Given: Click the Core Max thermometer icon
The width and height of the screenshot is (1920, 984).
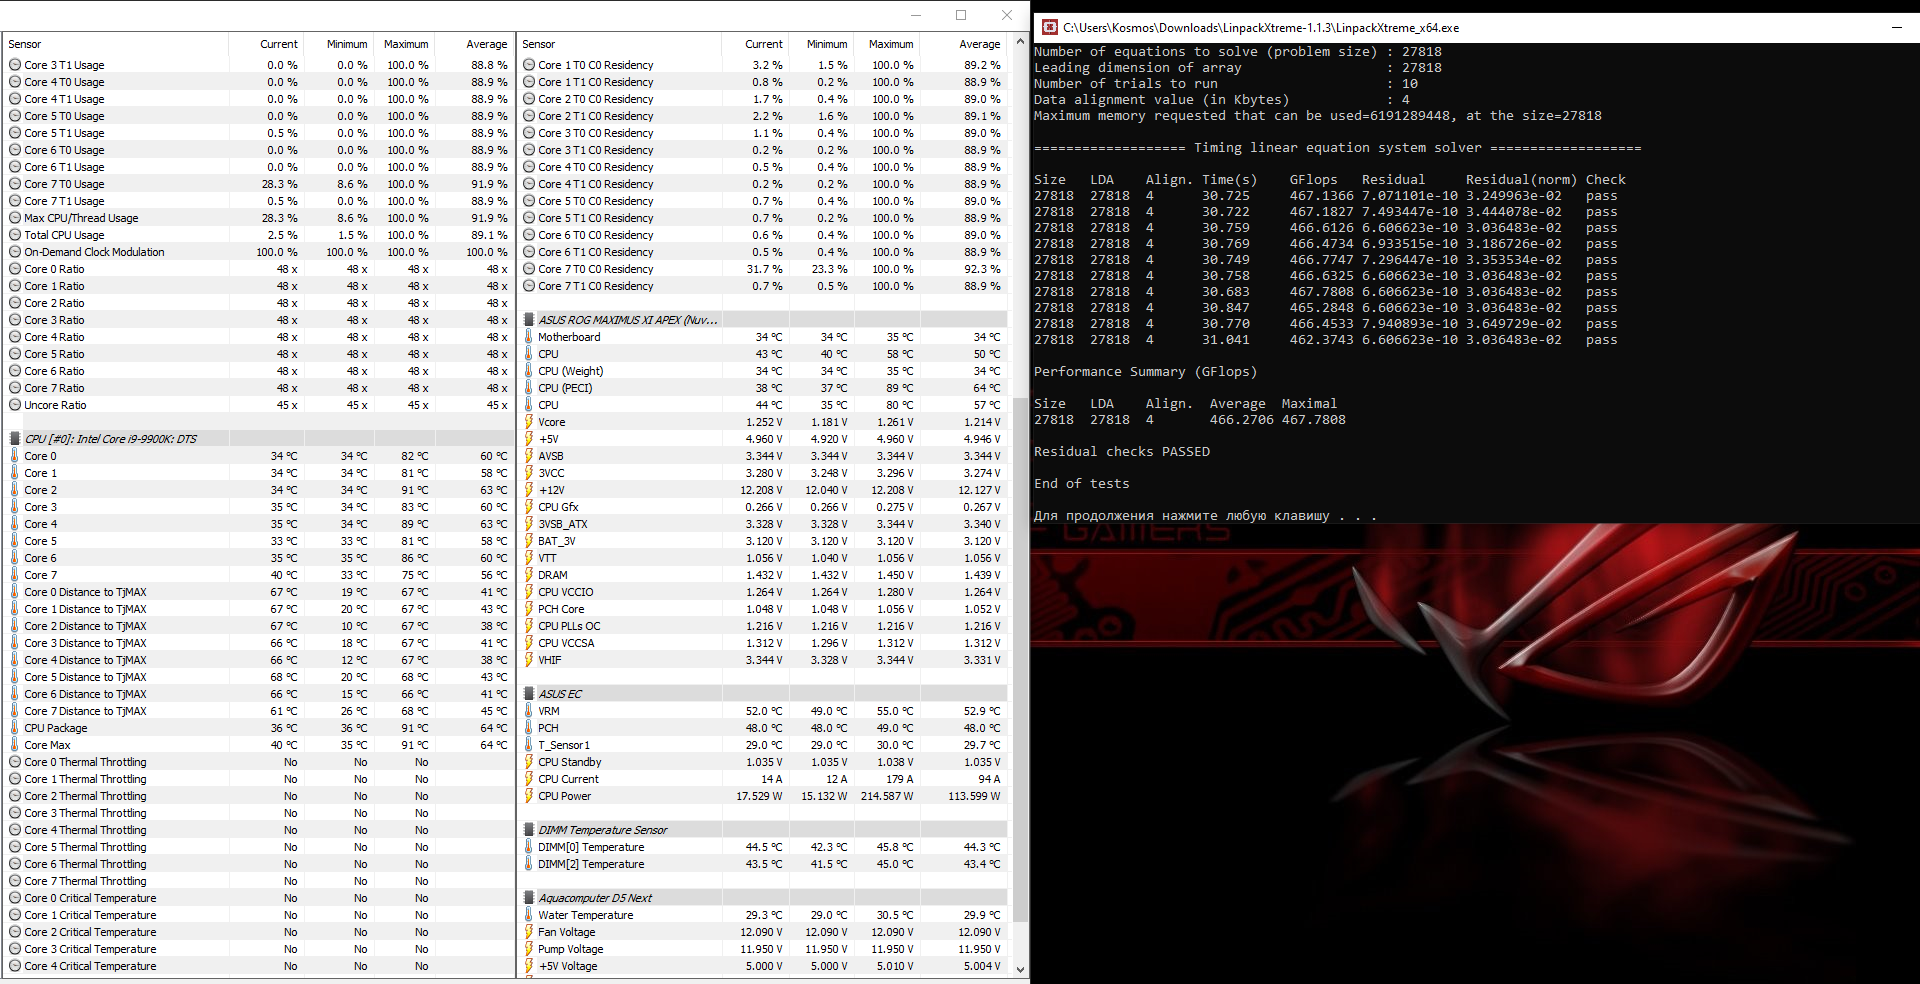Looking at the screenshot, I should point(15,745).
